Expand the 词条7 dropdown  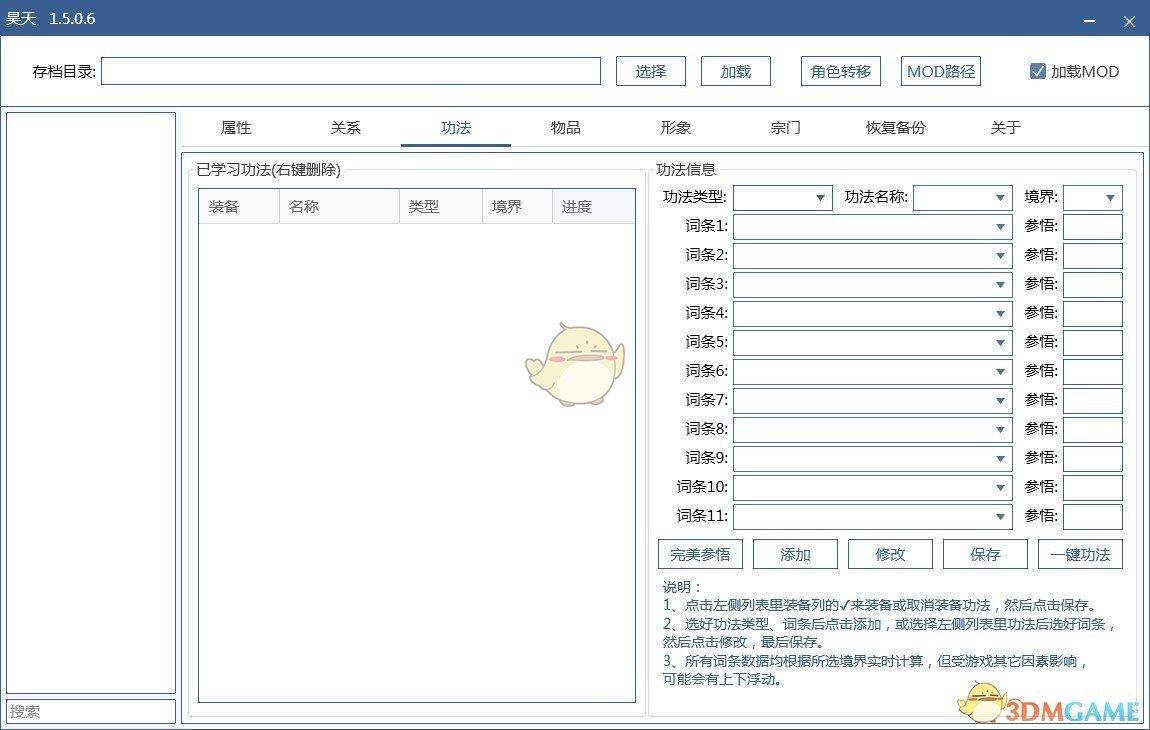pos(873,401)
